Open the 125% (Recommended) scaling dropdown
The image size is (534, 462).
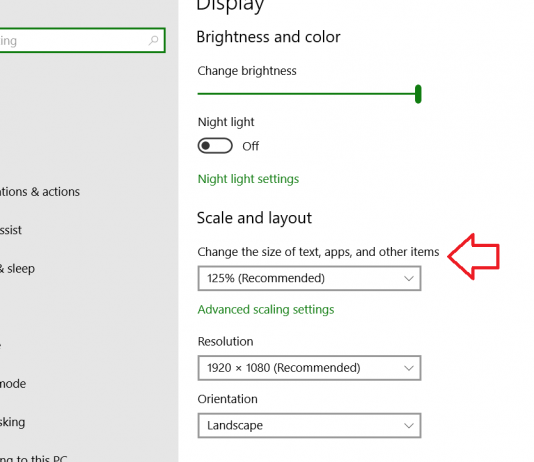coord(309,278)
